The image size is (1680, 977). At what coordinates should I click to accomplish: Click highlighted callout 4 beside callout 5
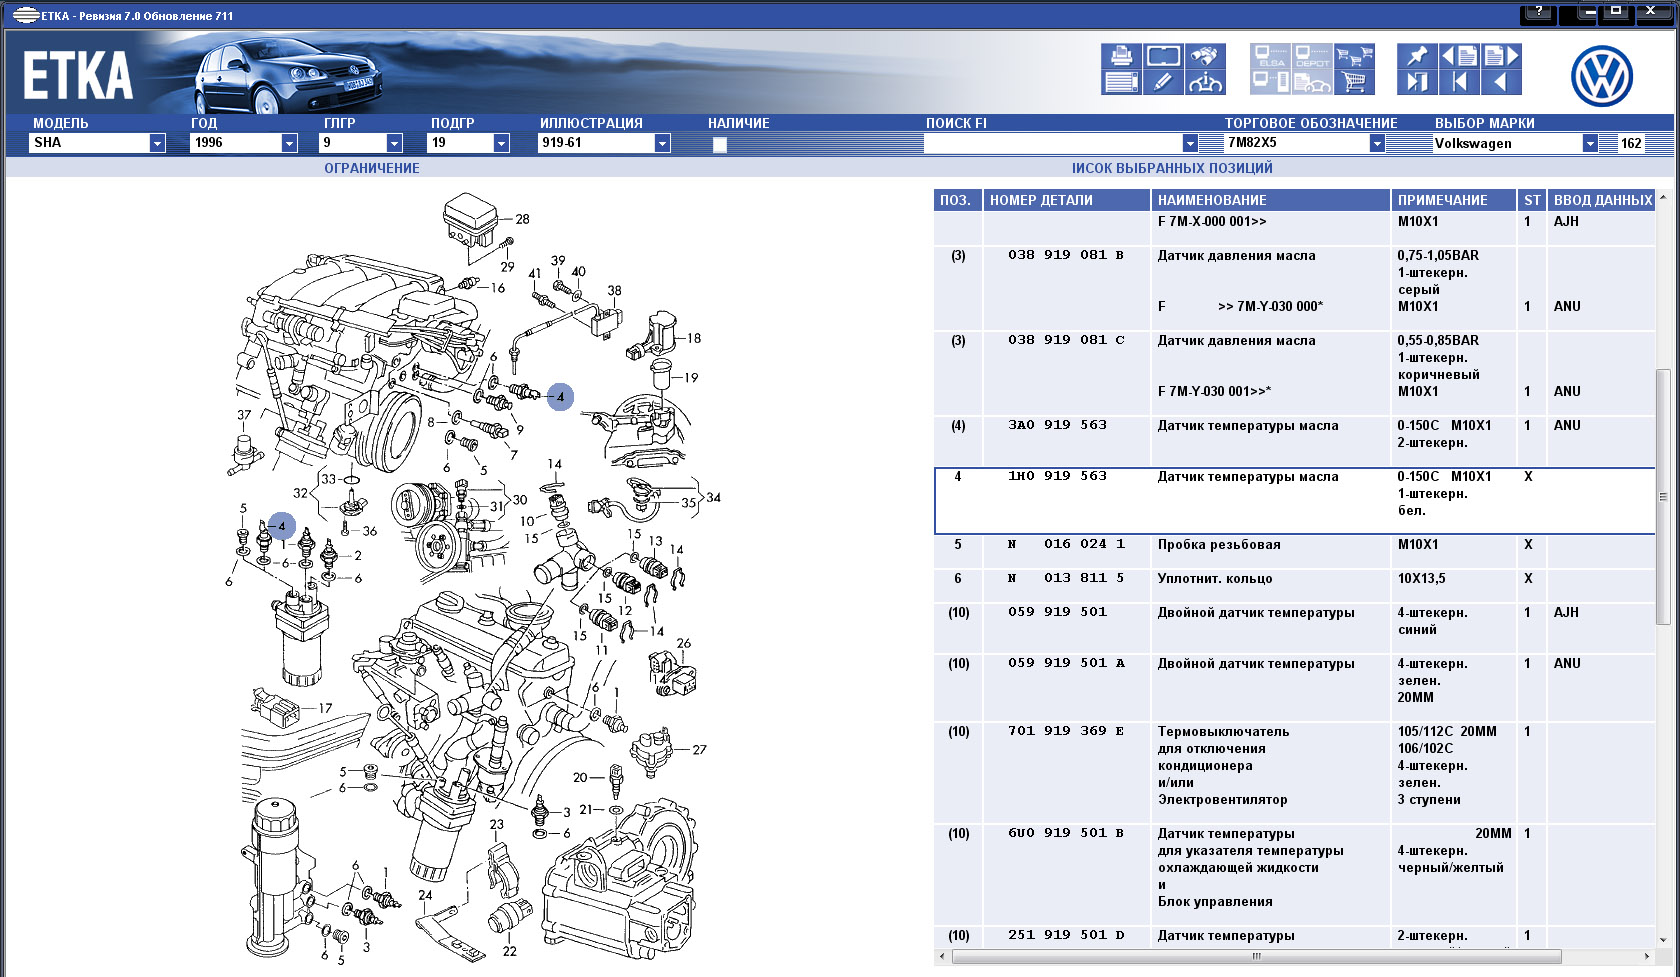282,526
